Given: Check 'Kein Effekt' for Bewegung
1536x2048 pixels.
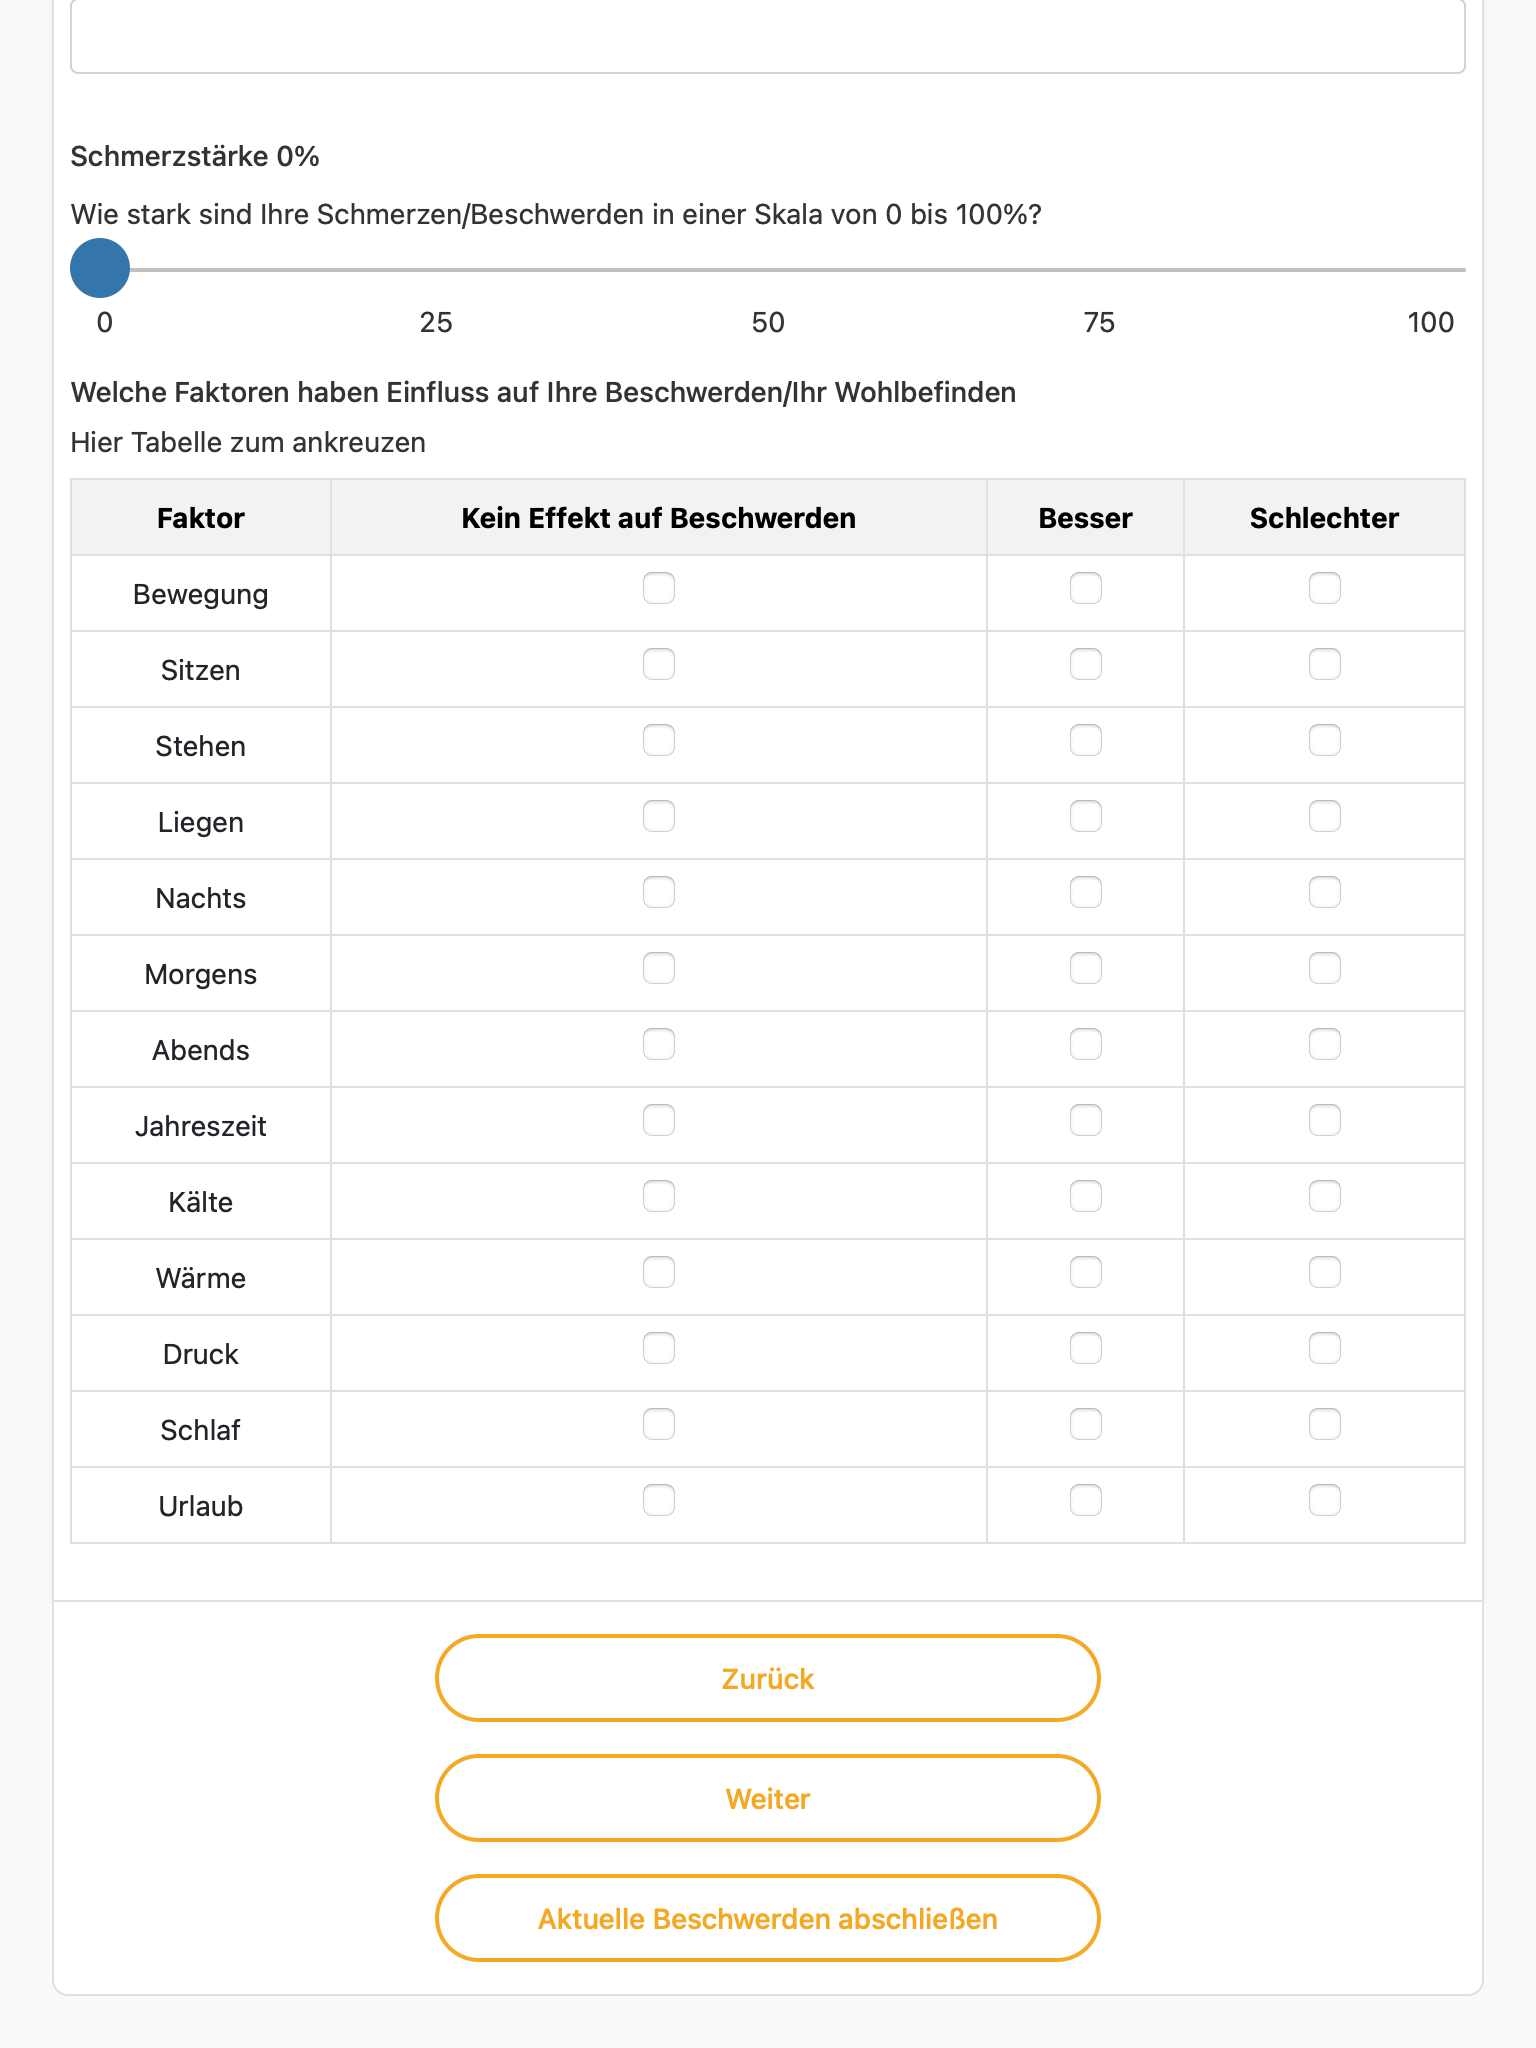Looking at the screenshot, I should point(659,588).
